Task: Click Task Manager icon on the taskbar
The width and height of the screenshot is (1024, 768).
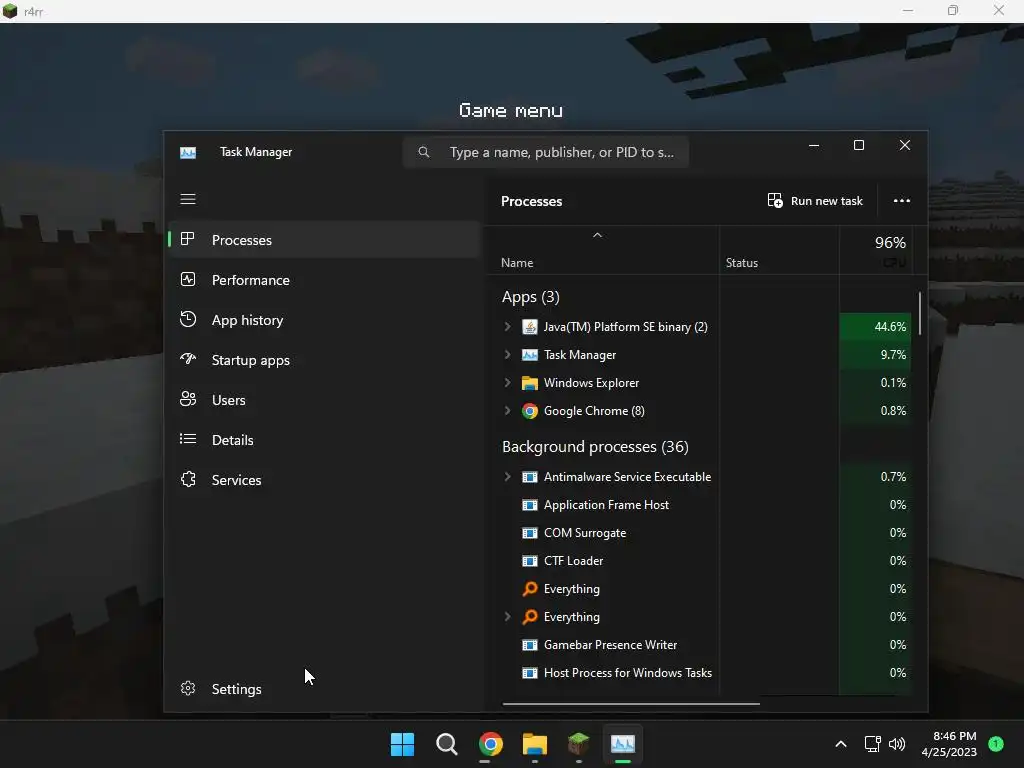Action: (x=623, y=744)
